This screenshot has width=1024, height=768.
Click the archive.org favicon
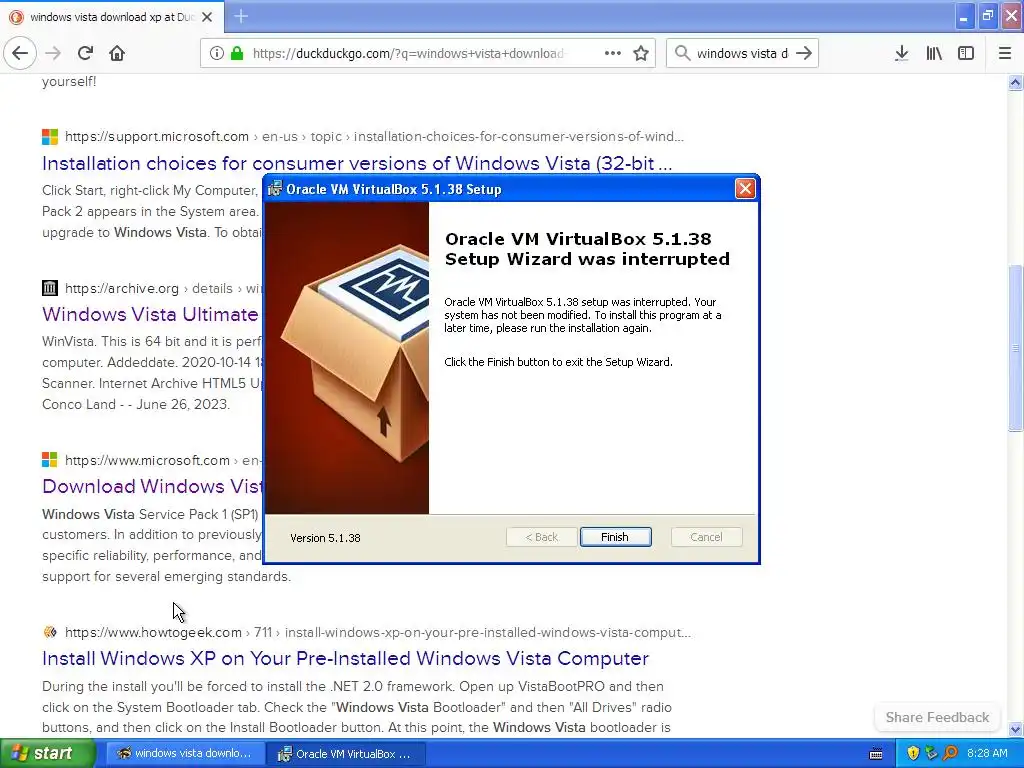(50, 288)
